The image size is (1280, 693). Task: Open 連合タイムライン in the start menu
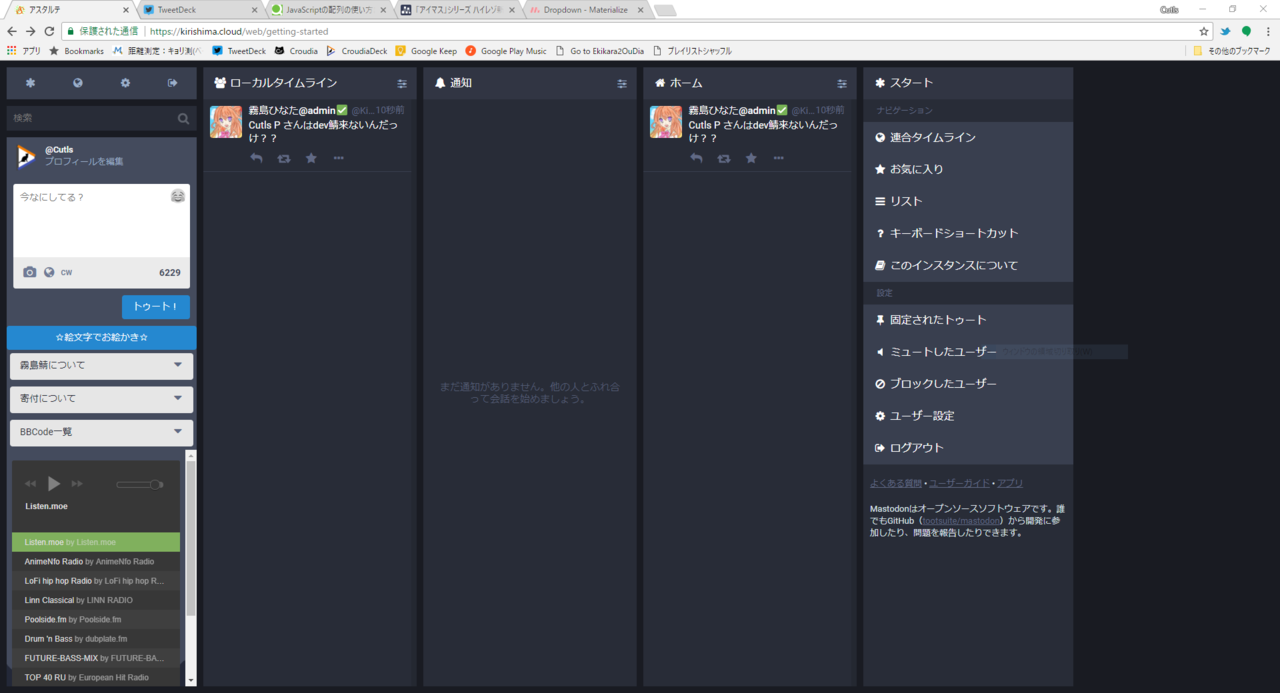(x=932, y=137)
